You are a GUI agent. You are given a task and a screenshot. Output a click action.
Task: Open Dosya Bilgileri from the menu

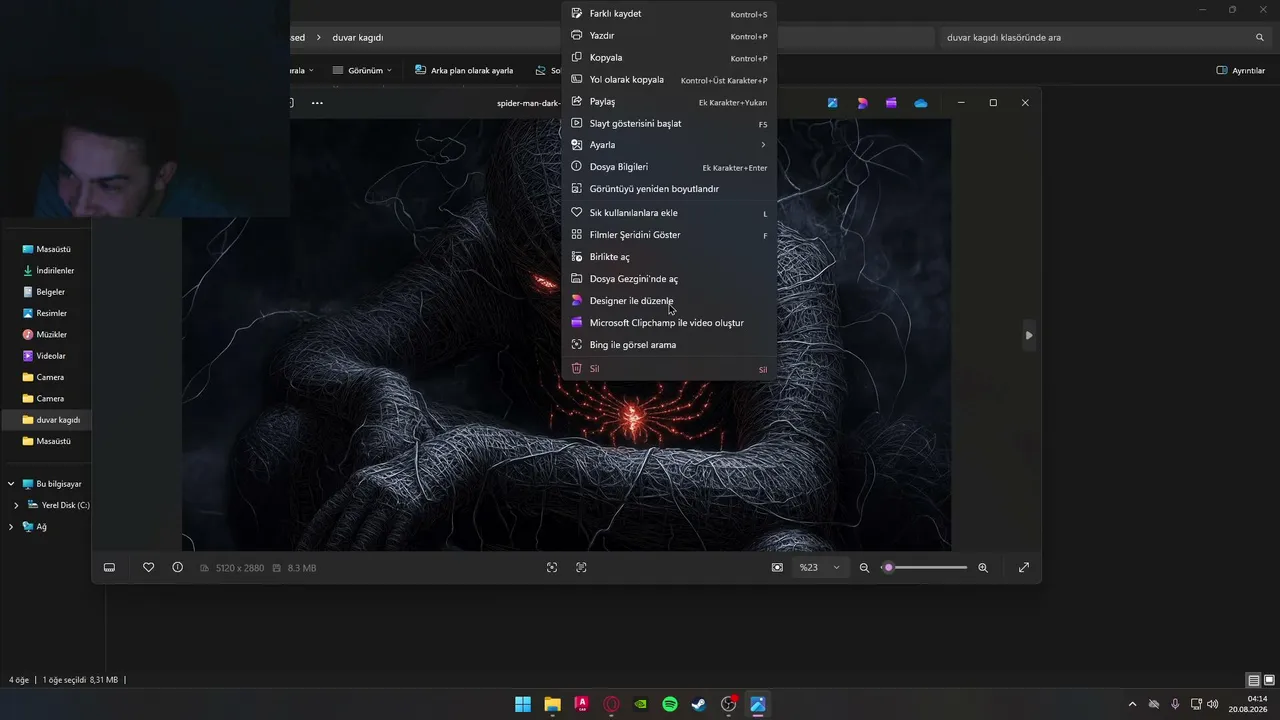point(669,167)
